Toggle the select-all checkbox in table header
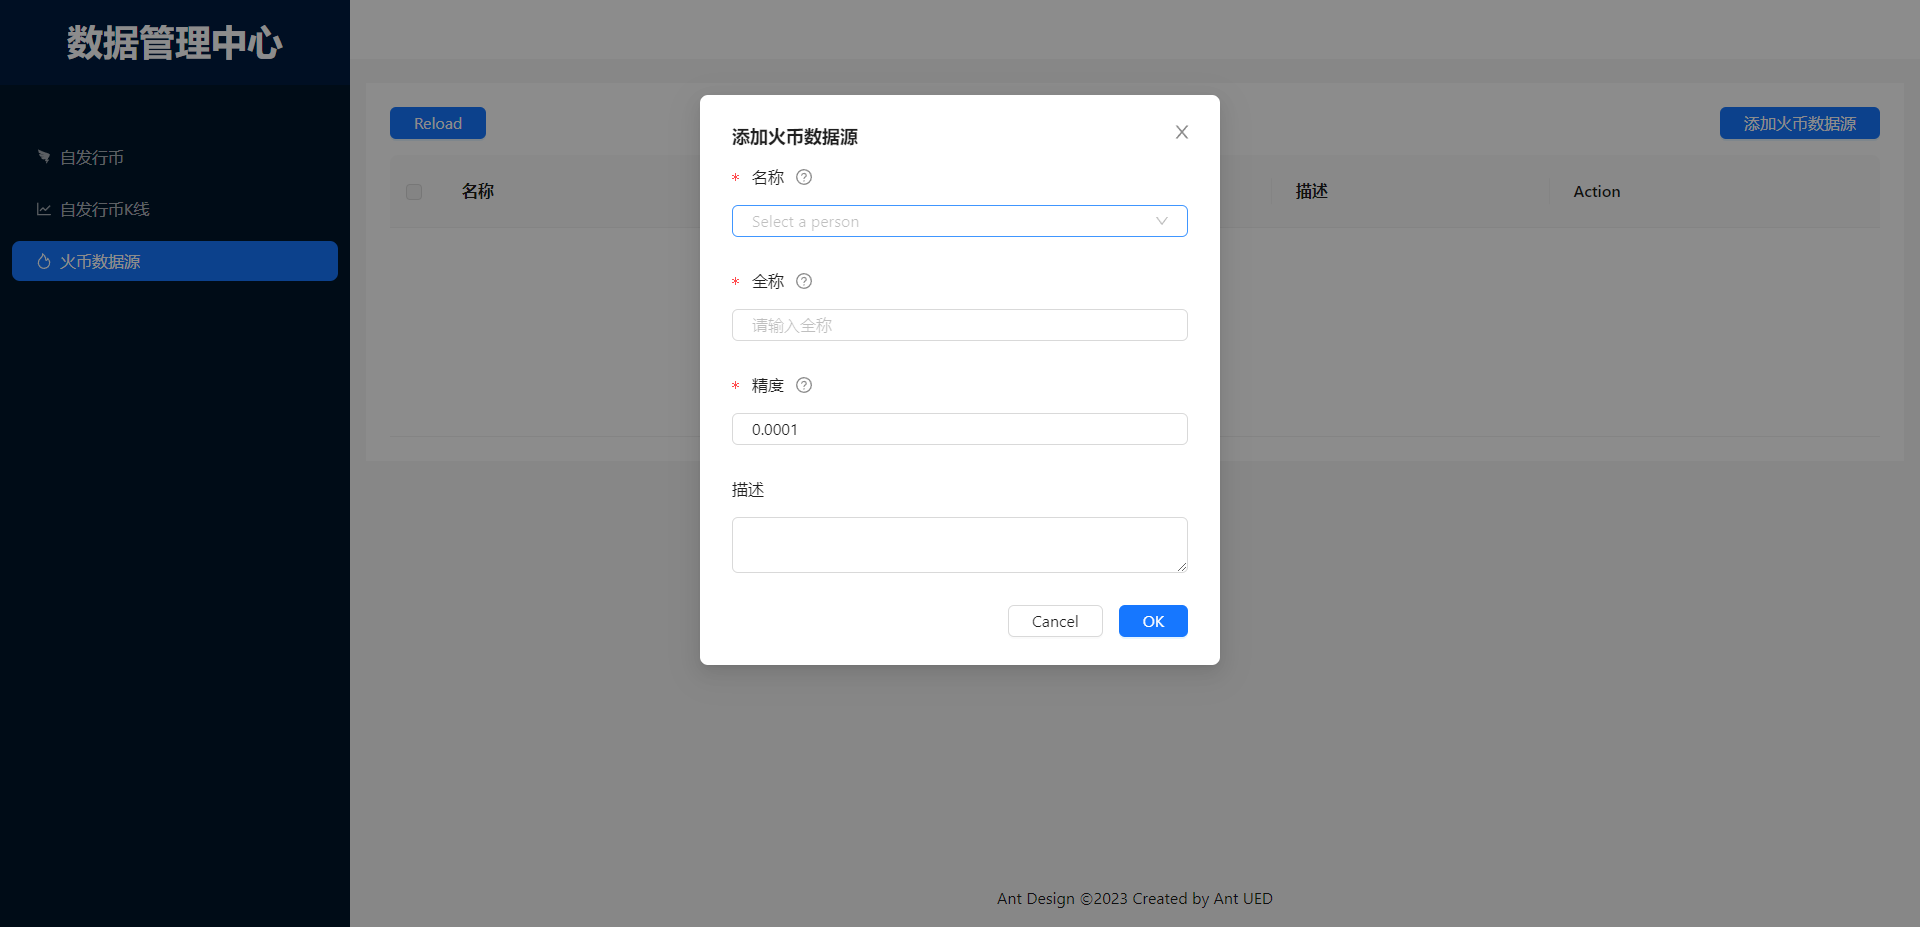The height and width of the screenshot is (927, 1920). coord(414,191)
